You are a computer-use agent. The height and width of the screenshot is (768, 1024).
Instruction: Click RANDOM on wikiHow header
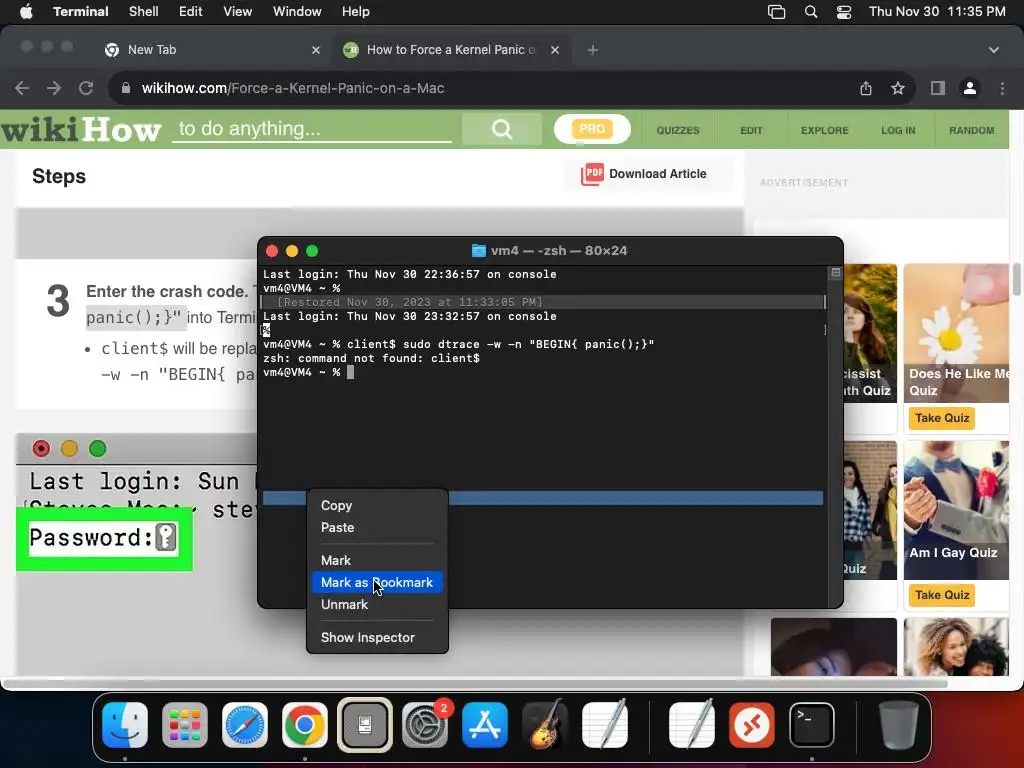971,130
